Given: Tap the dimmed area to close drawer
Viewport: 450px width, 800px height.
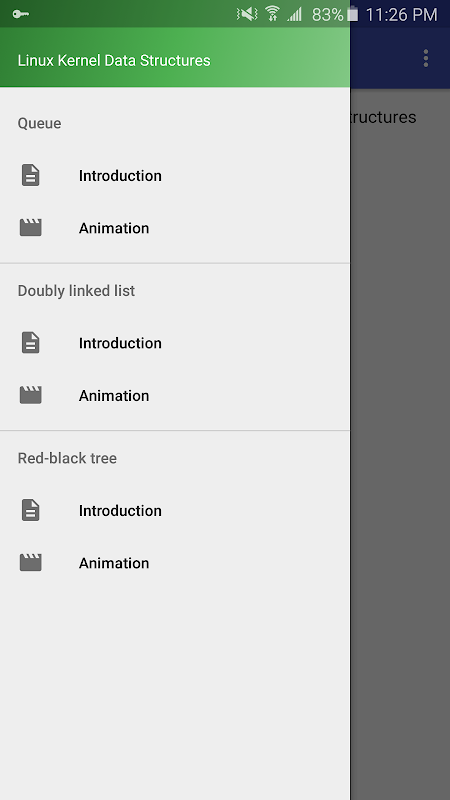Looking at the screenshot, I should [x=400, y=444].
